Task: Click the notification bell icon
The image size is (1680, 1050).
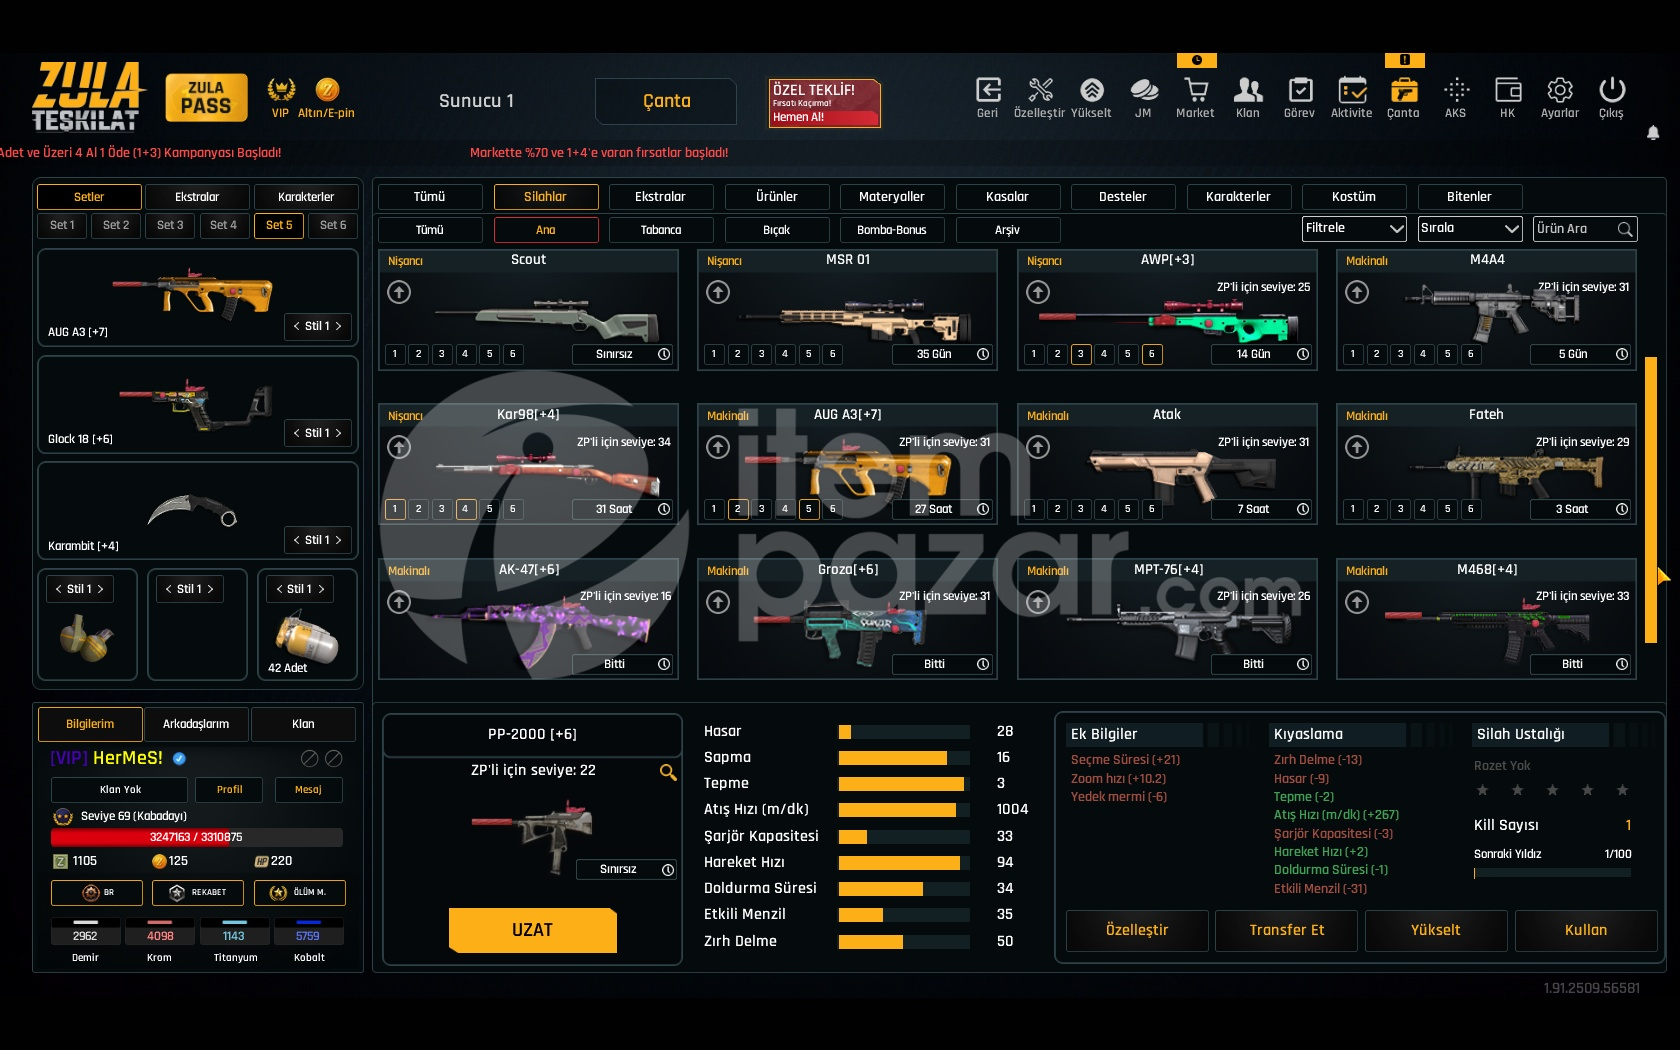Action: 1653,133
